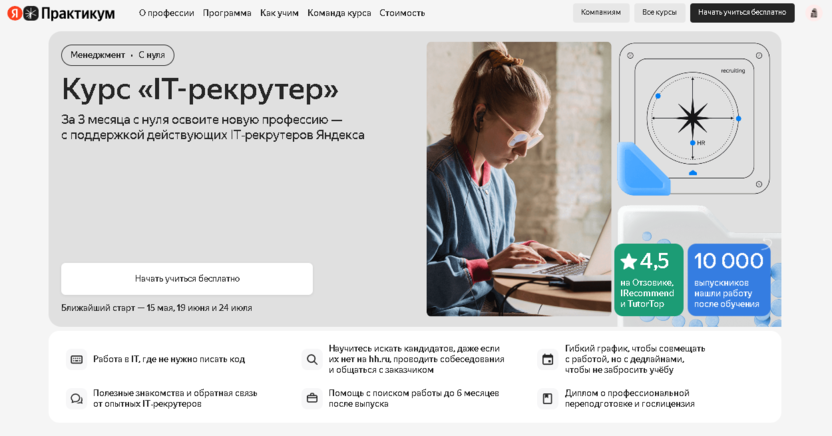
Task: Click the compass illustration labeled recruiting
Action: point(694,119)
